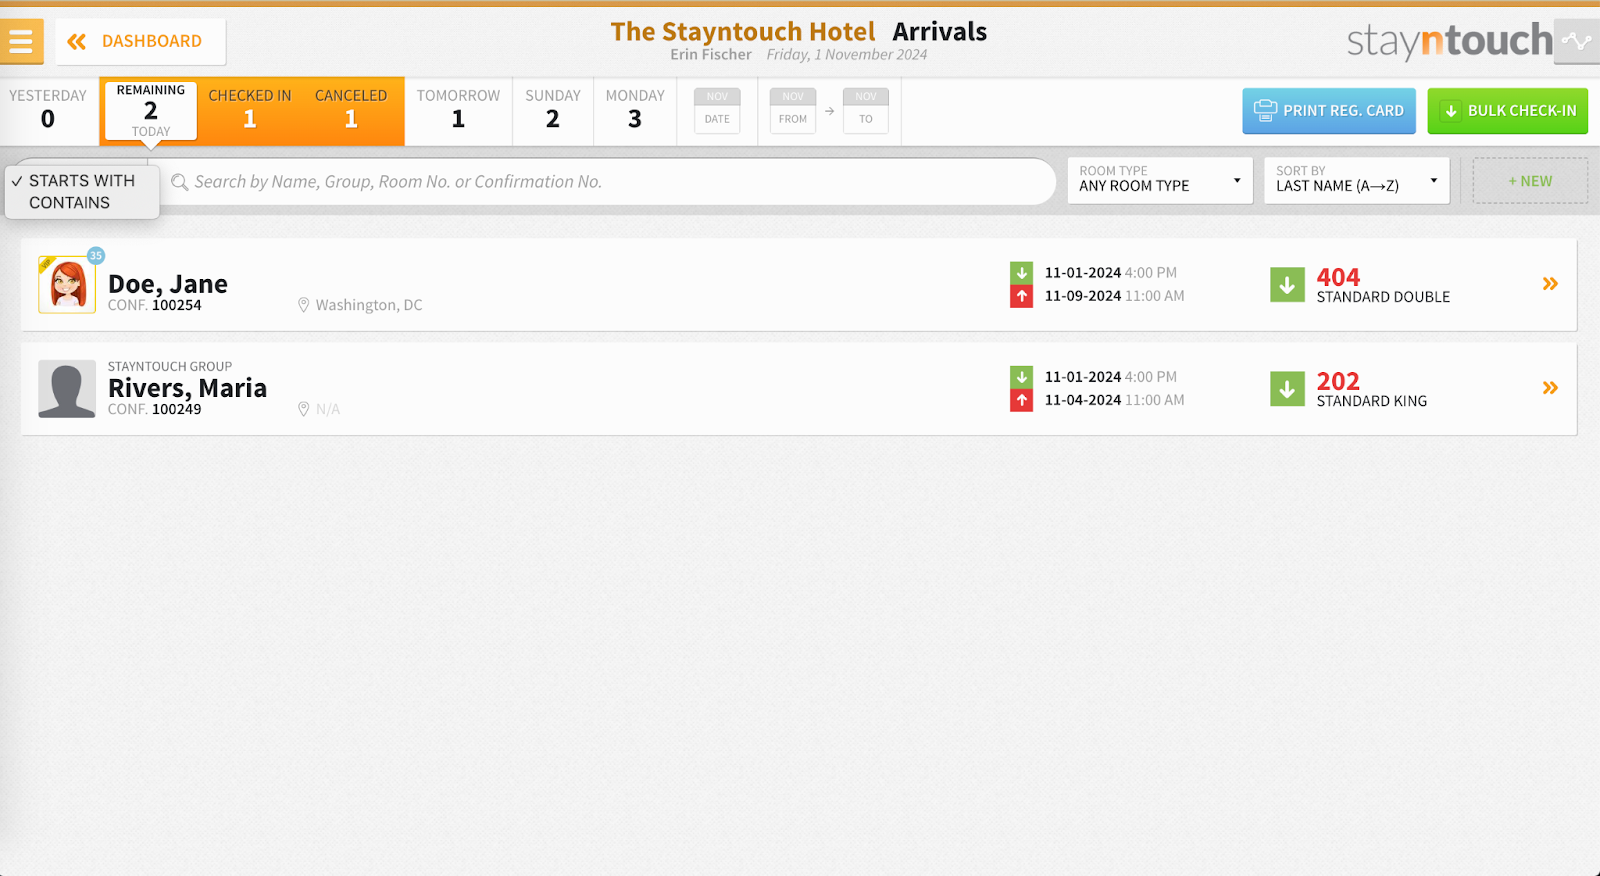
Task: Click the Bulk Check-In button
Action: coord(1508,111)
